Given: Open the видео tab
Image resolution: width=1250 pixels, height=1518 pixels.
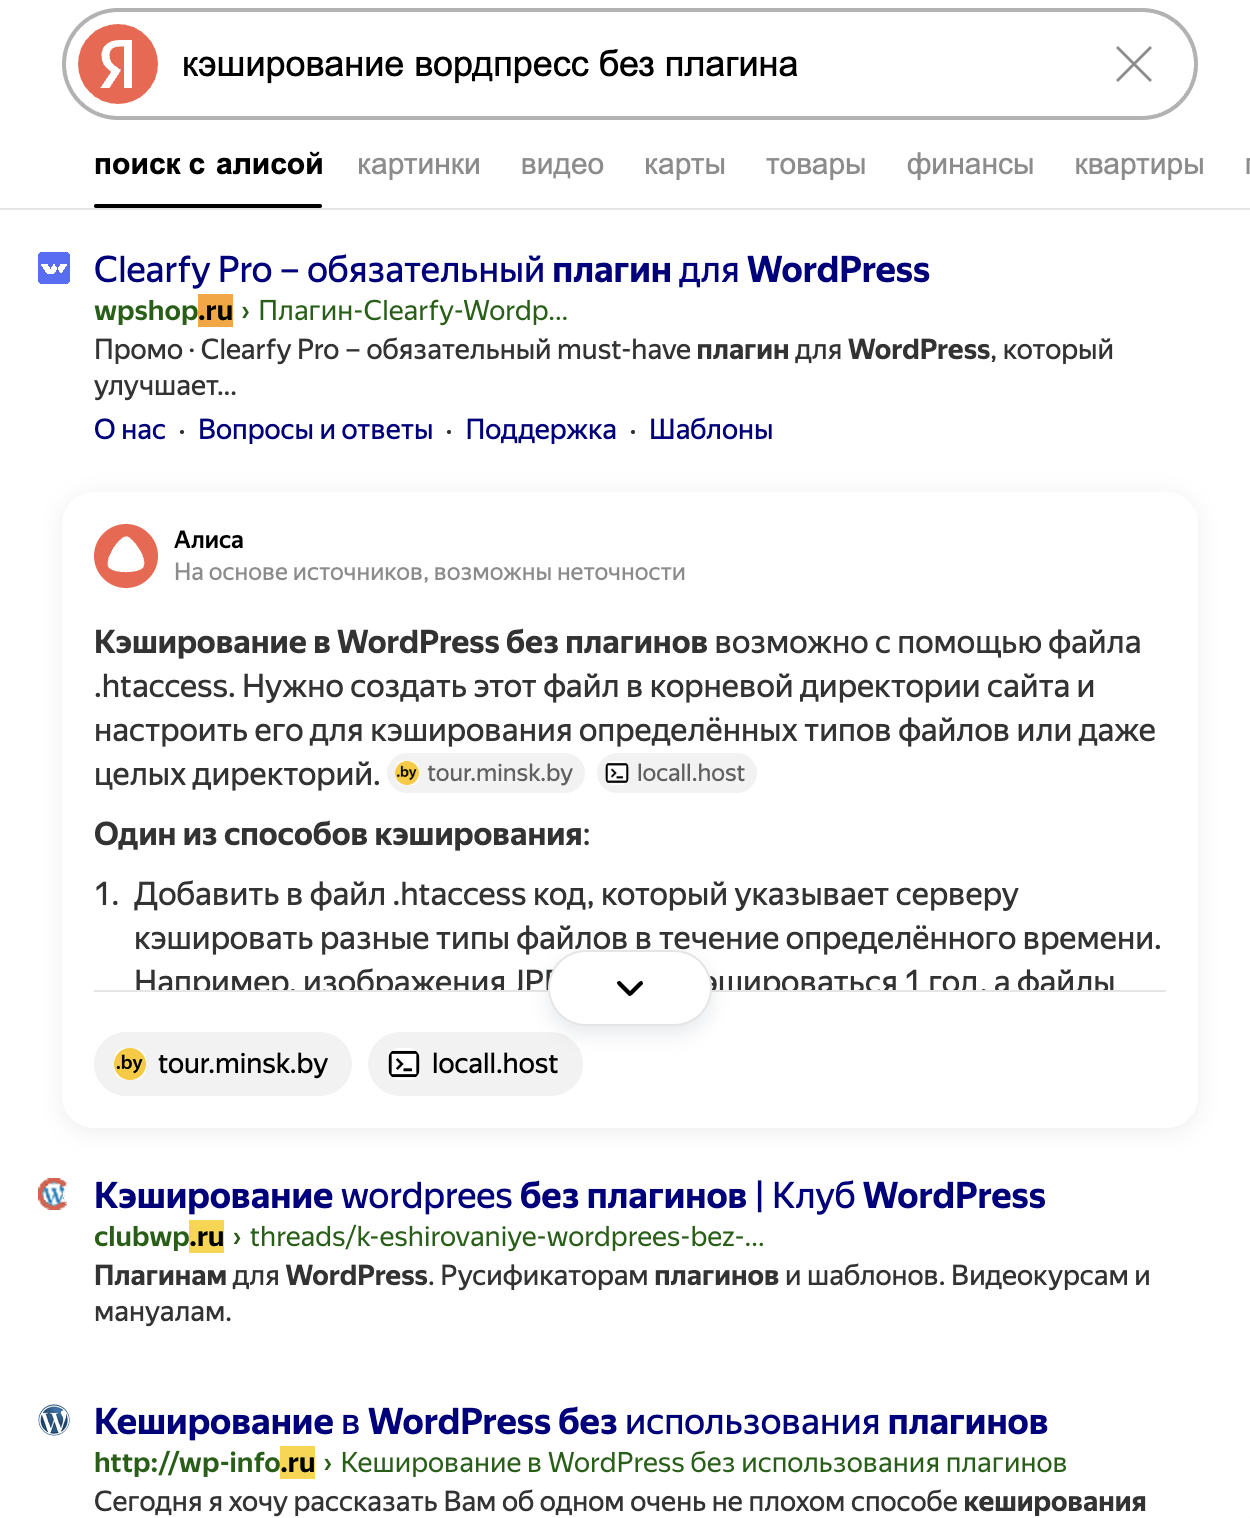Looking at the screenshot, I should (562, 165).
